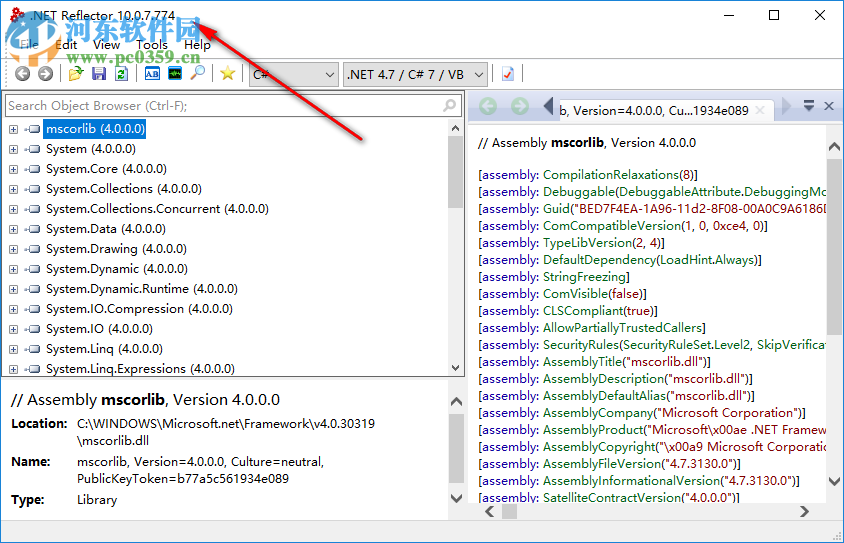Click the green forward arrow in the code pane
Screen dimensions: 844x543
click(x=520, y=106)
